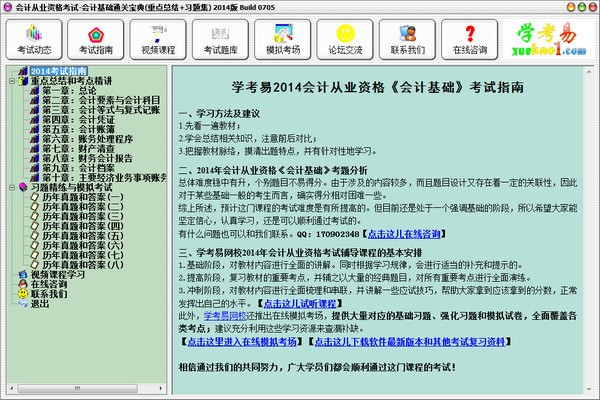Select 在线咨询 tree item
Screen dimensions: 600x400
[49, 284]
